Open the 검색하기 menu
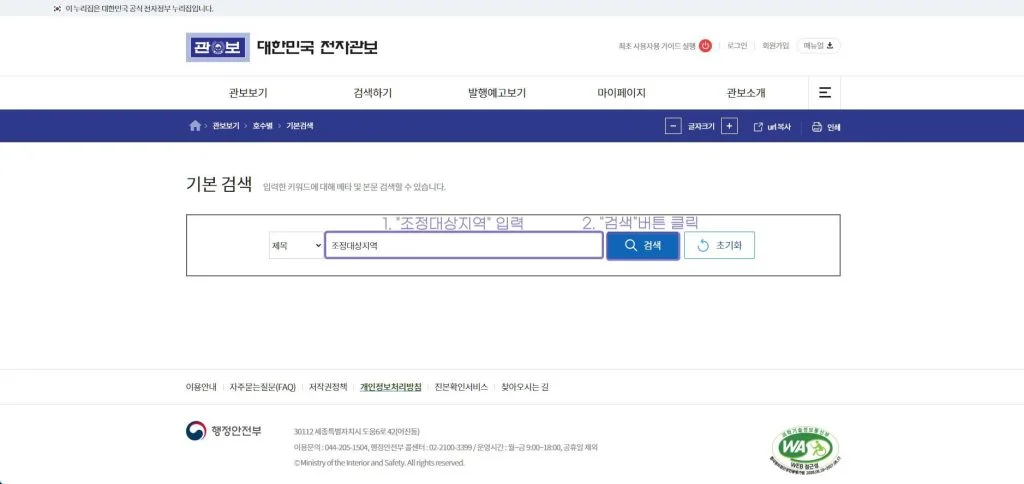 pyautogui.click(x=373, y=93)
